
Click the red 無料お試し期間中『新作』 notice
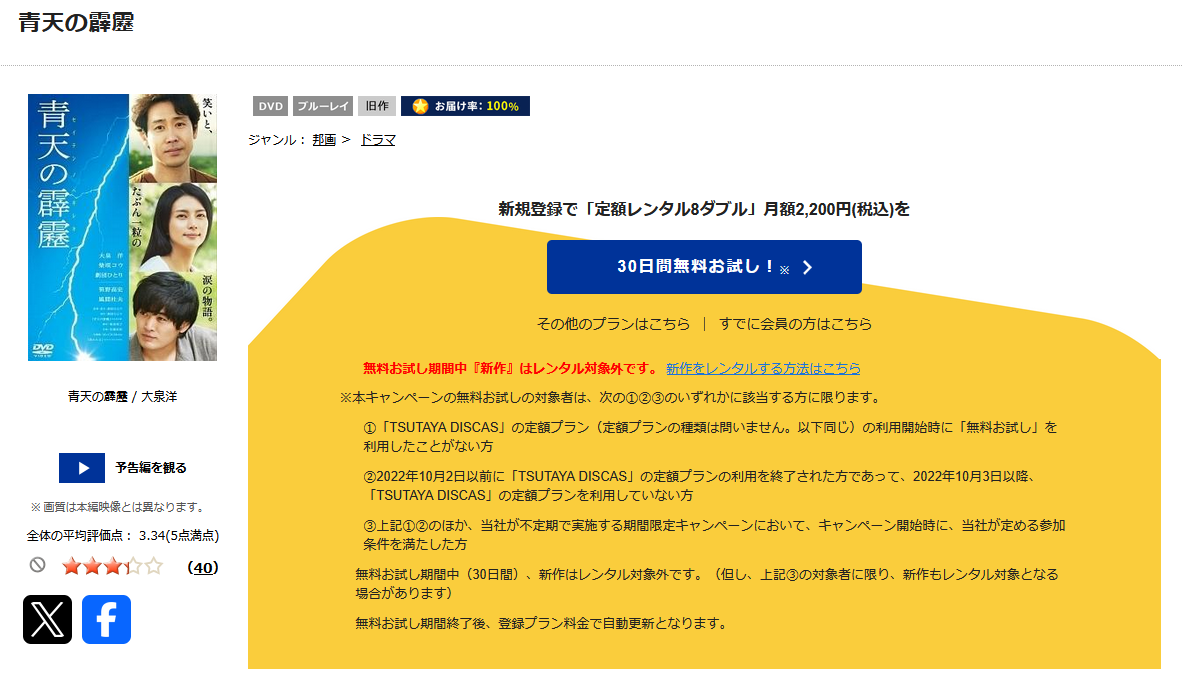[511, 368]
